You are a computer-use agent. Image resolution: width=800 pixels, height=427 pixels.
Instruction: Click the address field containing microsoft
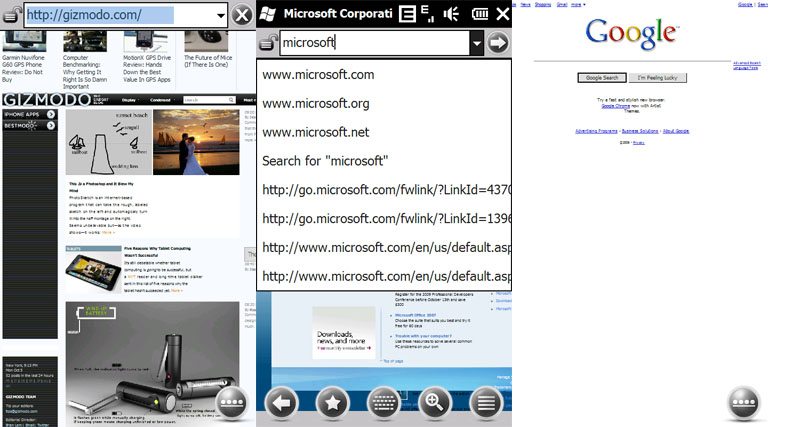(x=374, y=43)
